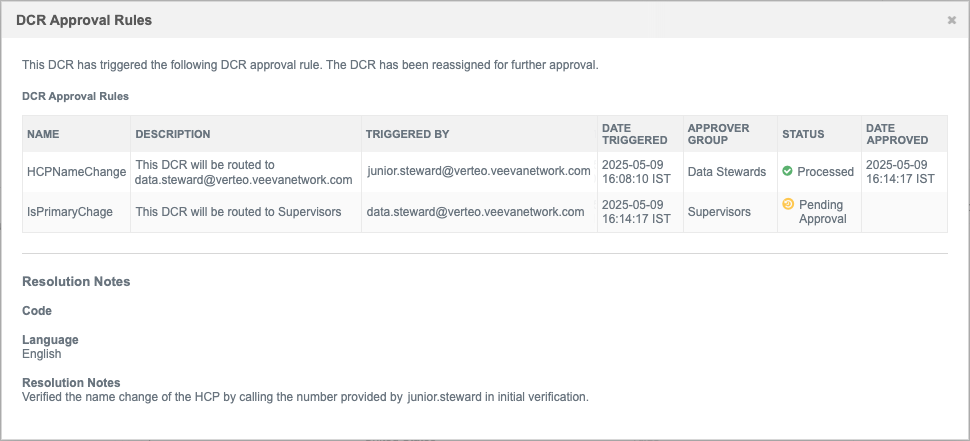Click the orange Pending Approval status icon
The width and height of the screenshot is (970, 441).
pos(788,204)
